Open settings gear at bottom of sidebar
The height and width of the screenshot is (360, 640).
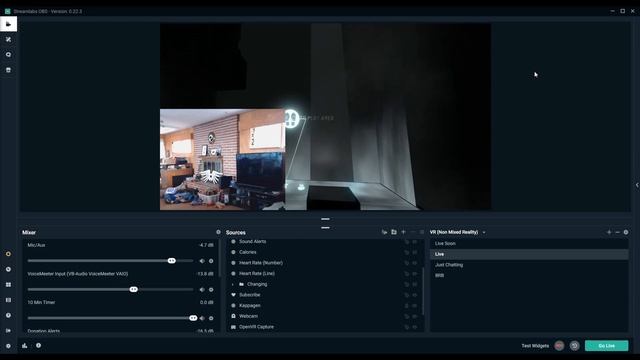8,346
